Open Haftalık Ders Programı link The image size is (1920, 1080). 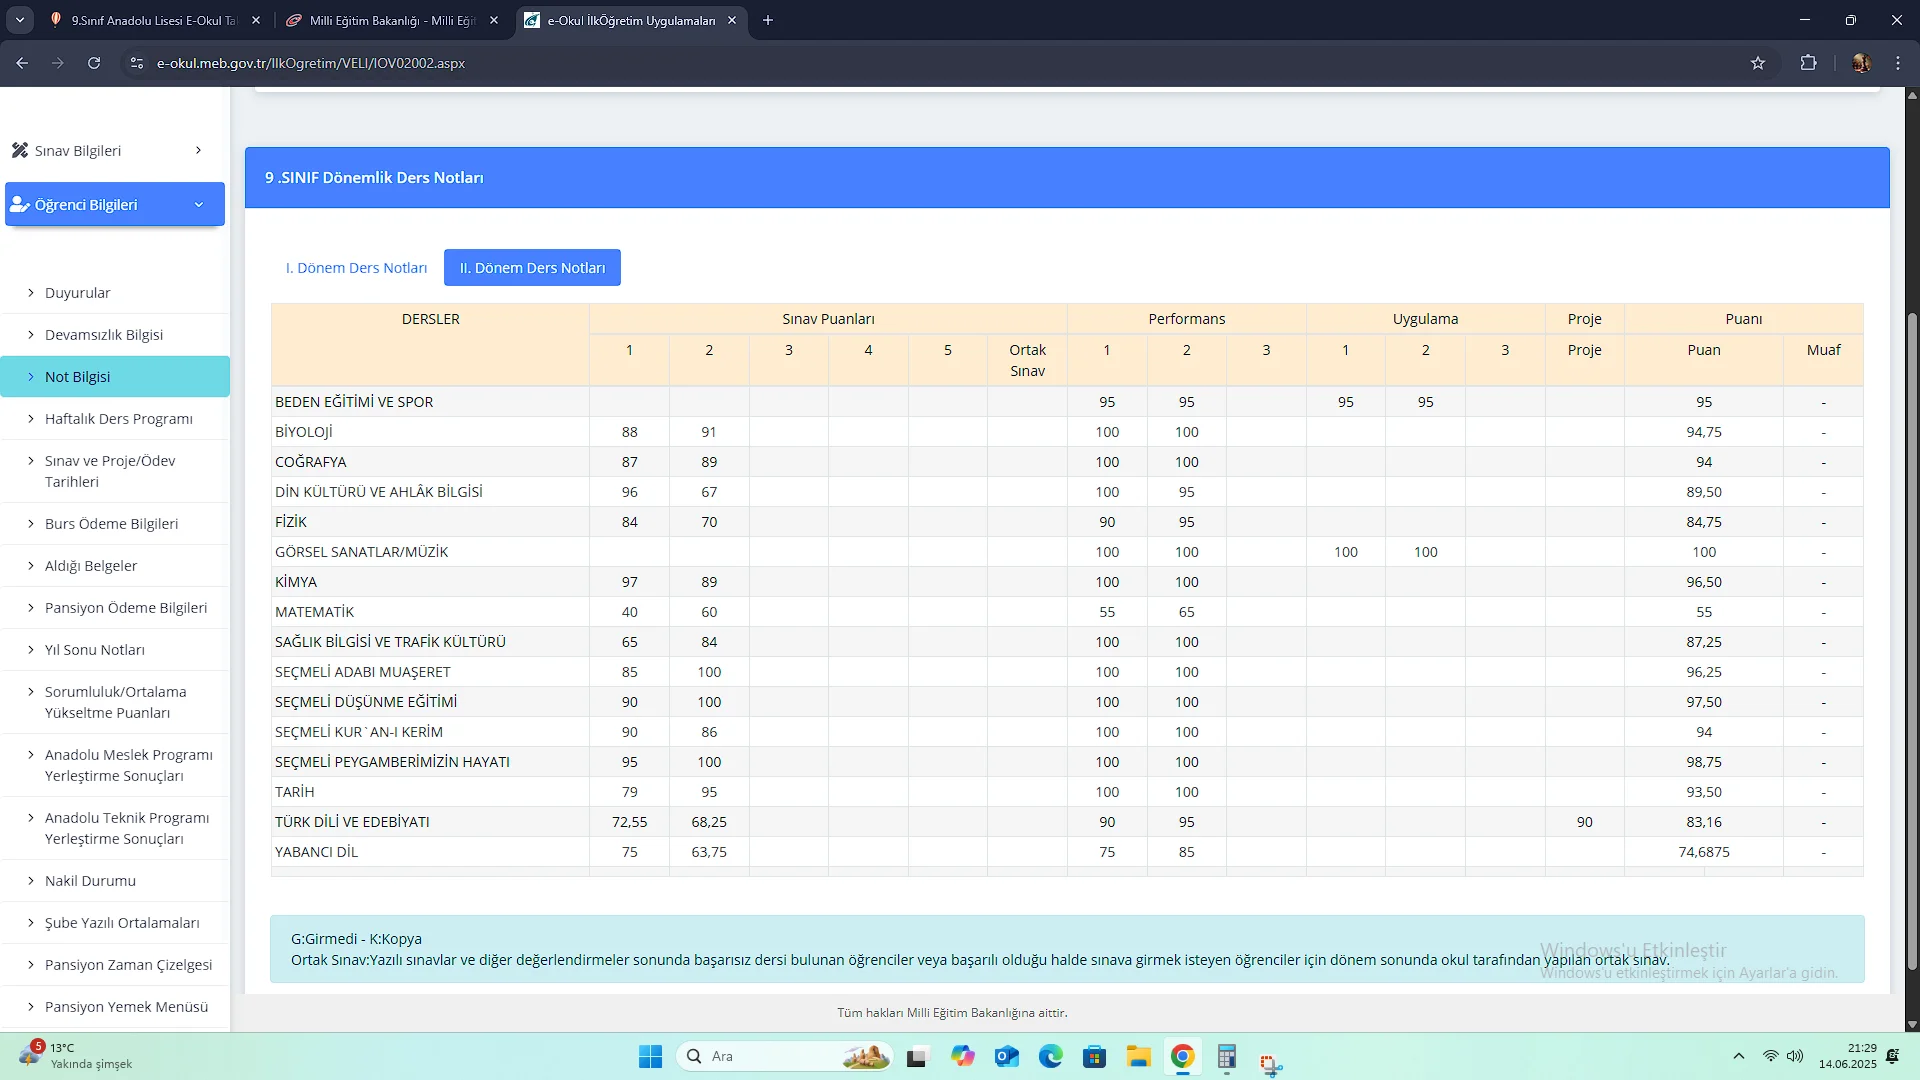tap(118, 419)
